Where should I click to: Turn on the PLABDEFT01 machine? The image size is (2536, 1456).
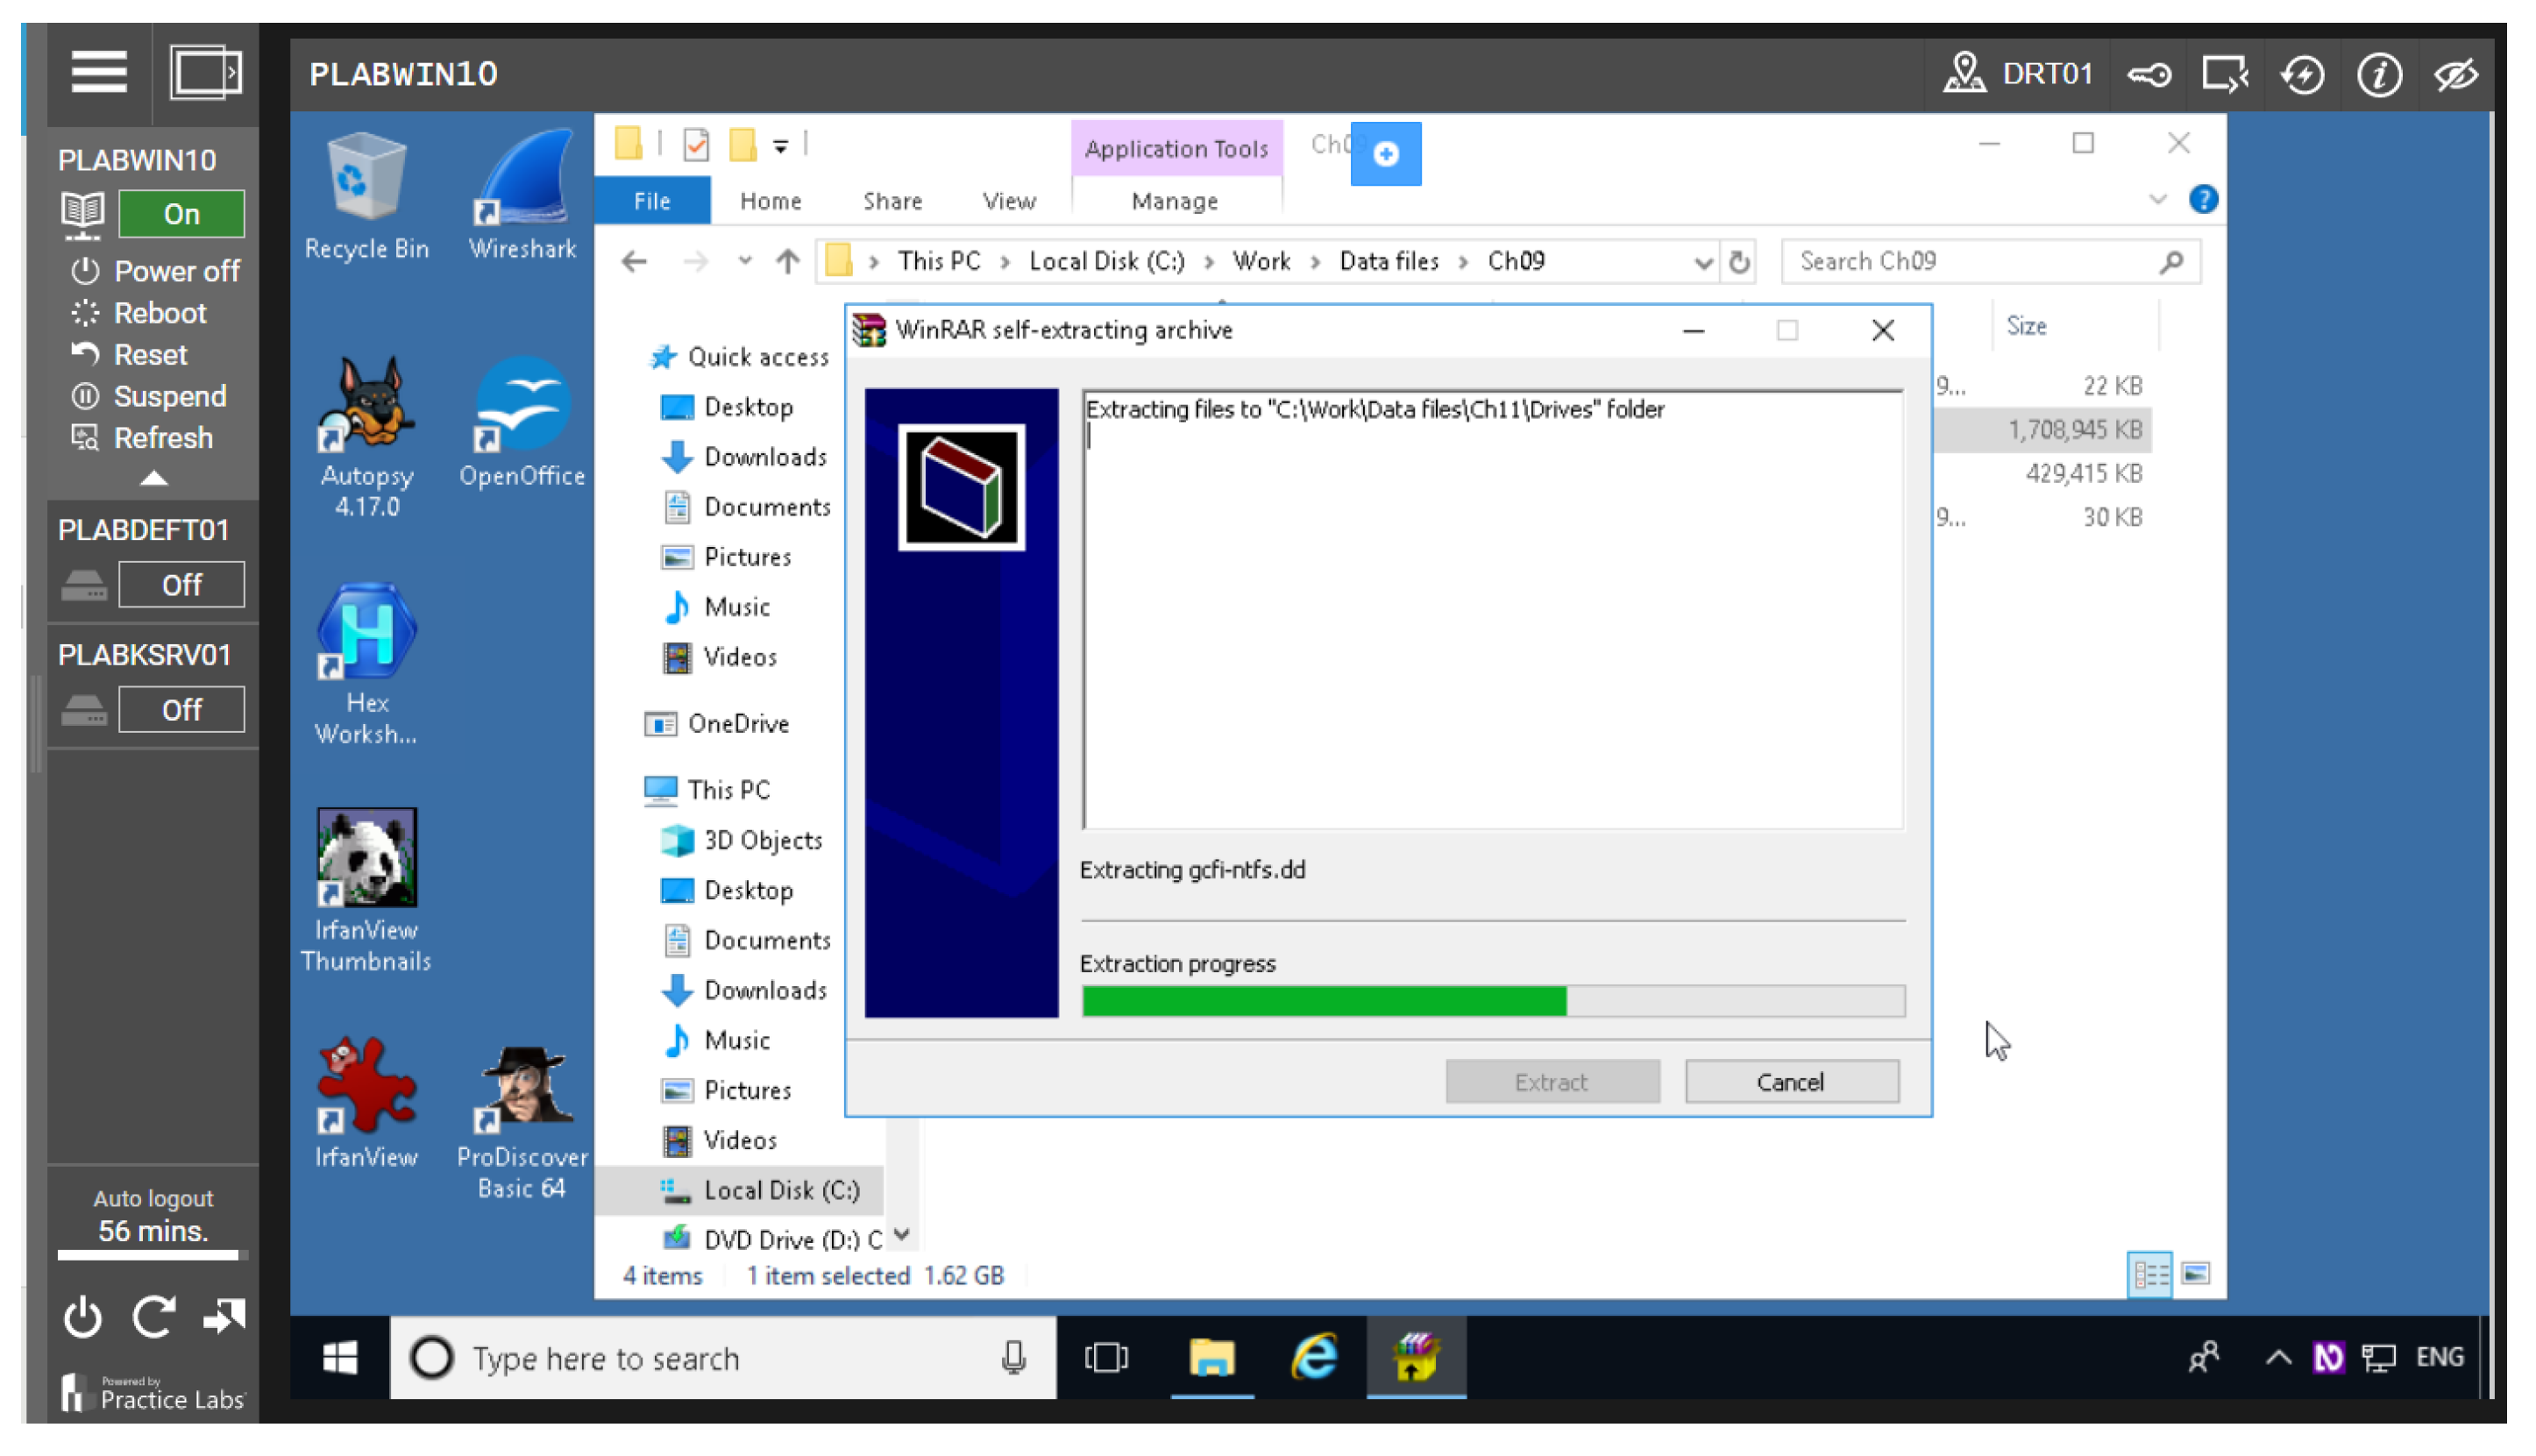point(181,584)
